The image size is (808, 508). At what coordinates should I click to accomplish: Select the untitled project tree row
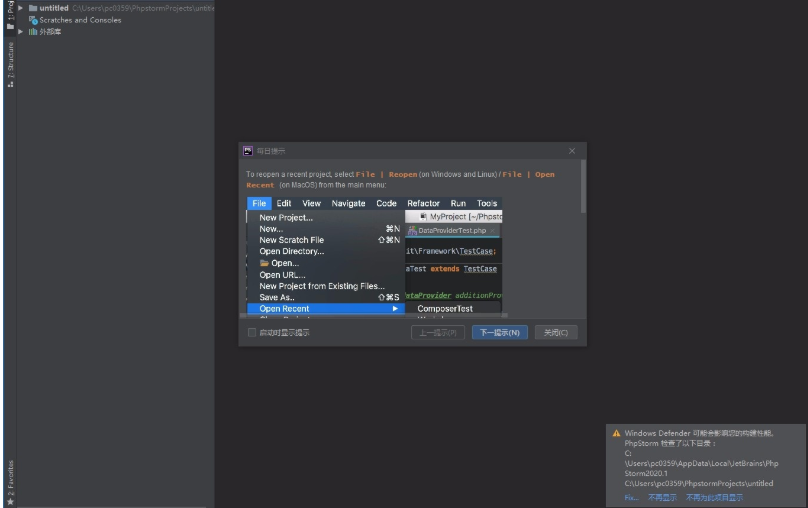[115, 8]
